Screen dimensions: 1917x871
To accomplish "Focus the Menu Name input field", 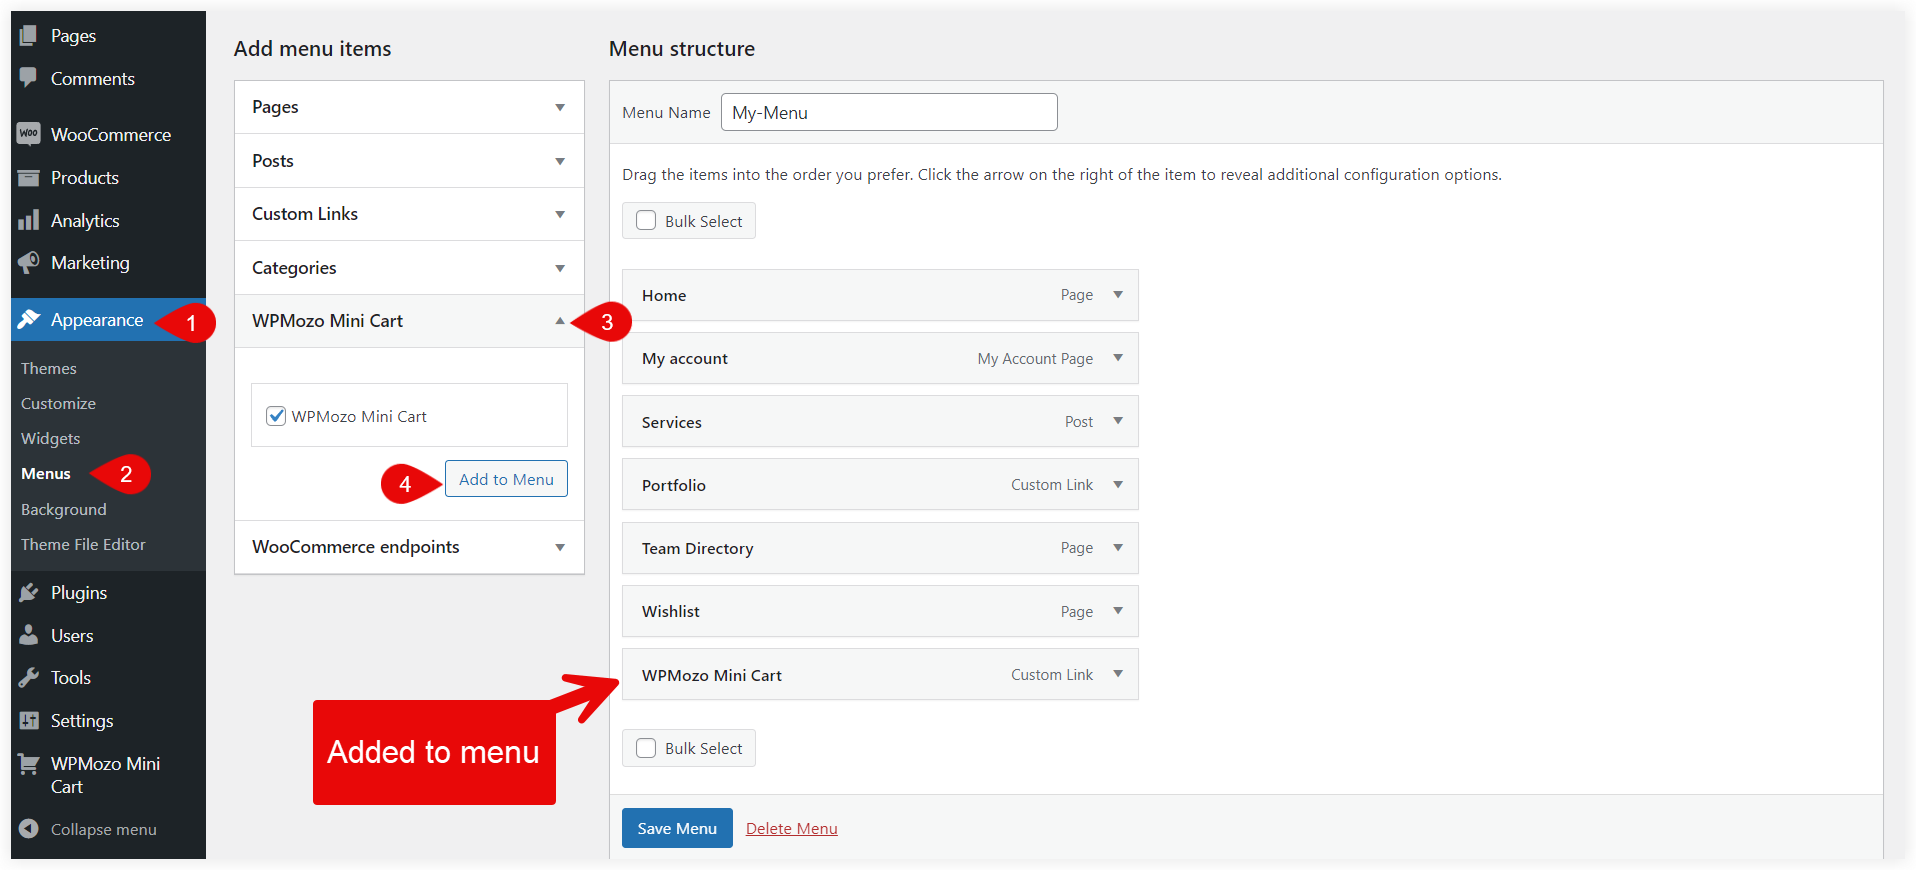I will [889, 112].
